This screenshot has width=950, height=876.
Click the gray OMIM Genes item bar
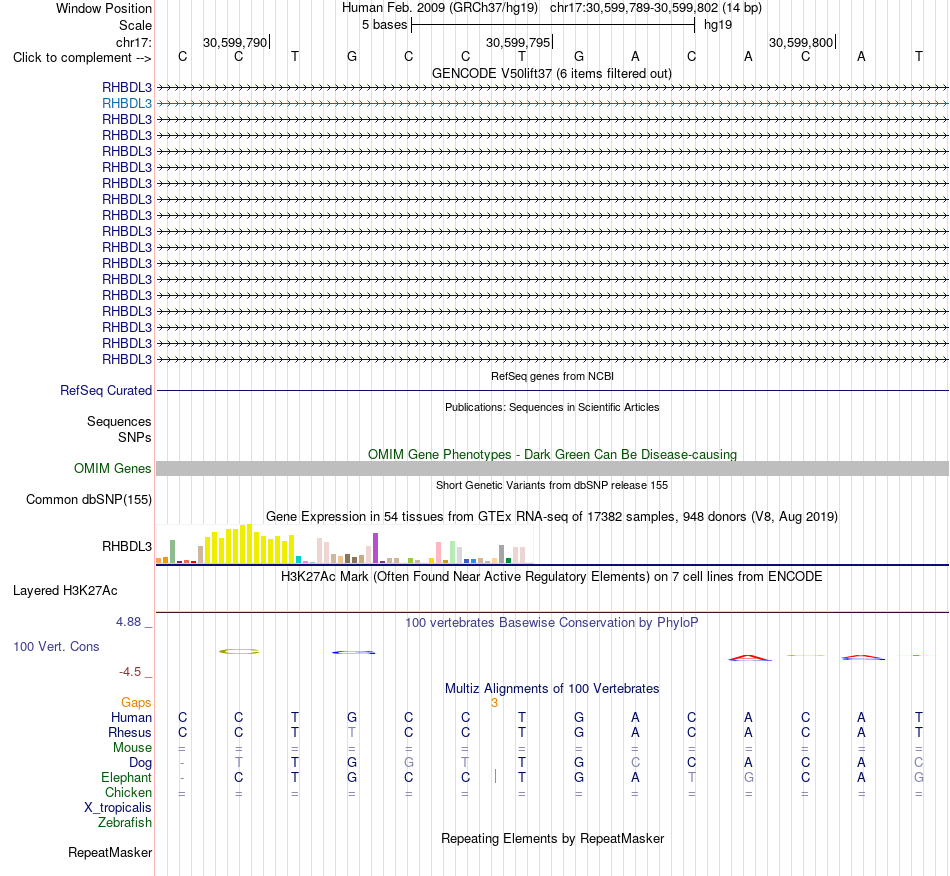[x=552, y=468]
